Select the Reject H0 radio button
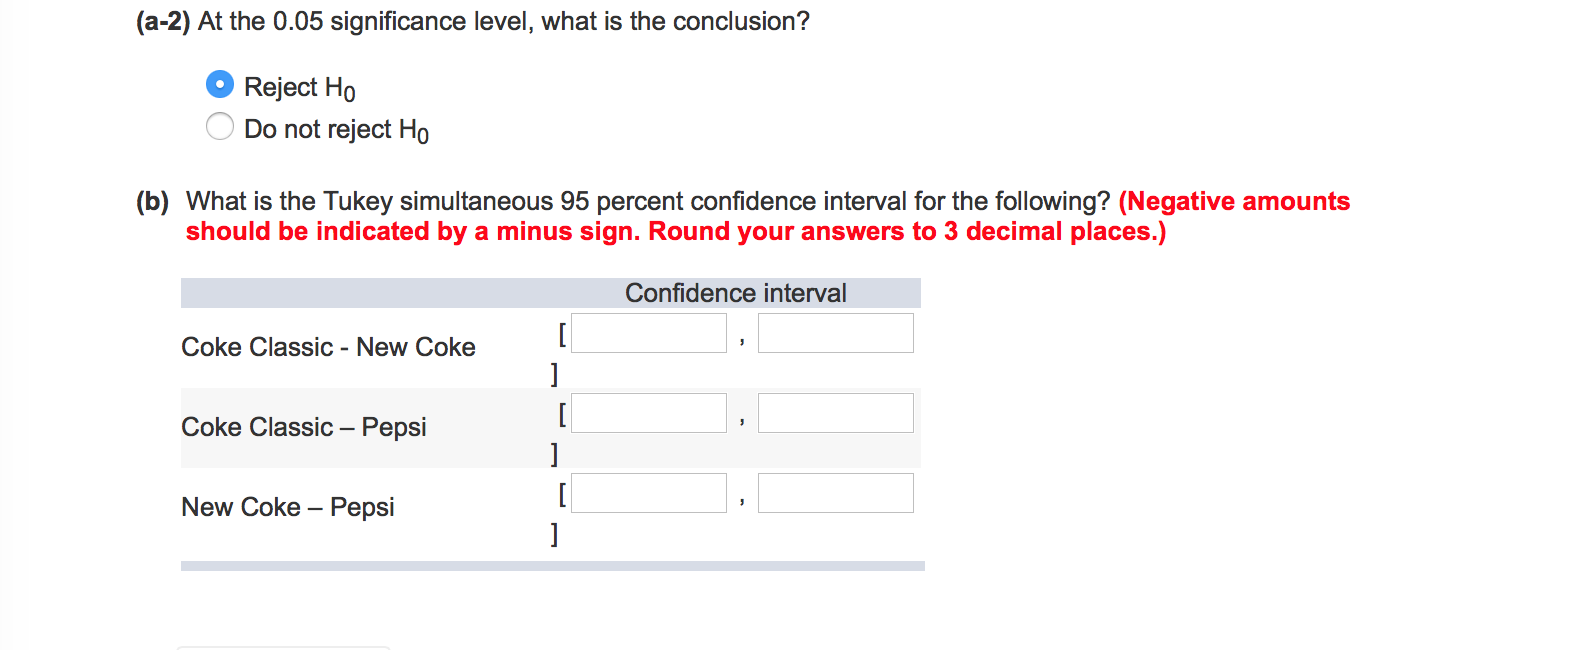 [x=220, y=85]
